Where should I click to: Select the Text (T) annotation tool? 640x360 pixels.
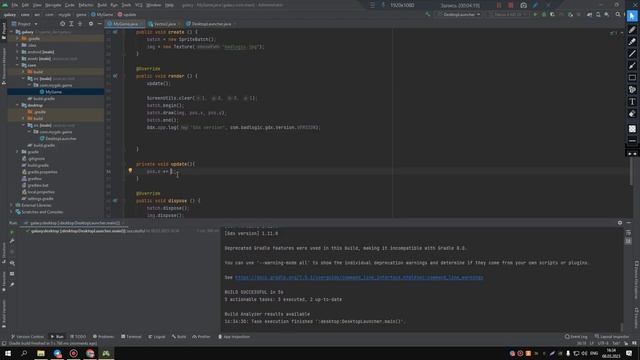(632, 102)
